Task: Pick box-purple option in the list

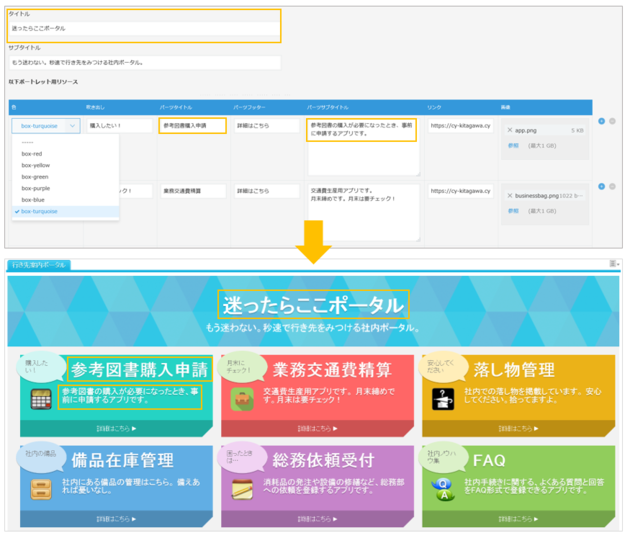Action: 35,188
